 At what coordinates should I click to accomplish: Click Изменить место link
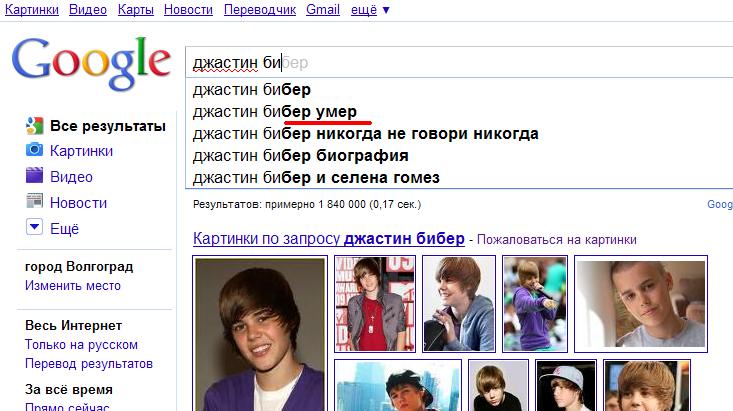73,286
